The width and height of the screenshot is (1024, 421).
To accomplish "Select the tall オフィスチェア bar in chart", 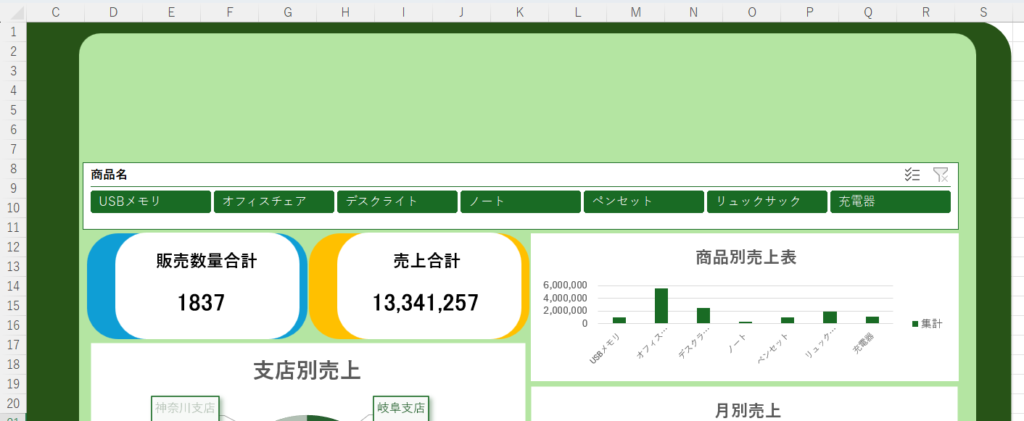I will tap(661, 305).
